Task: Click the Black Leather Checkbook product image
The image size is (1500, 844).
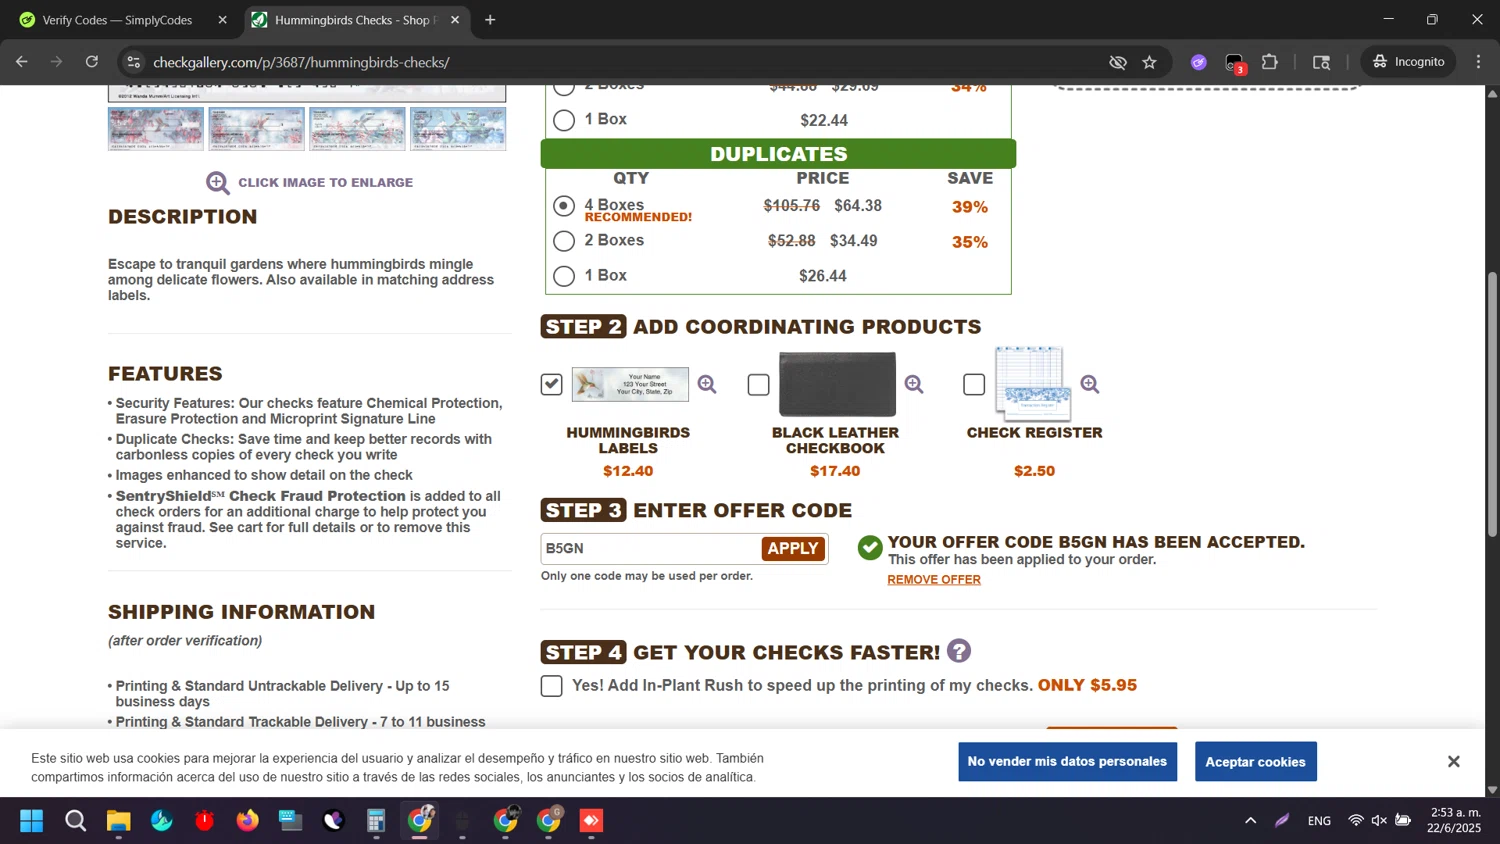Action: 837,384
